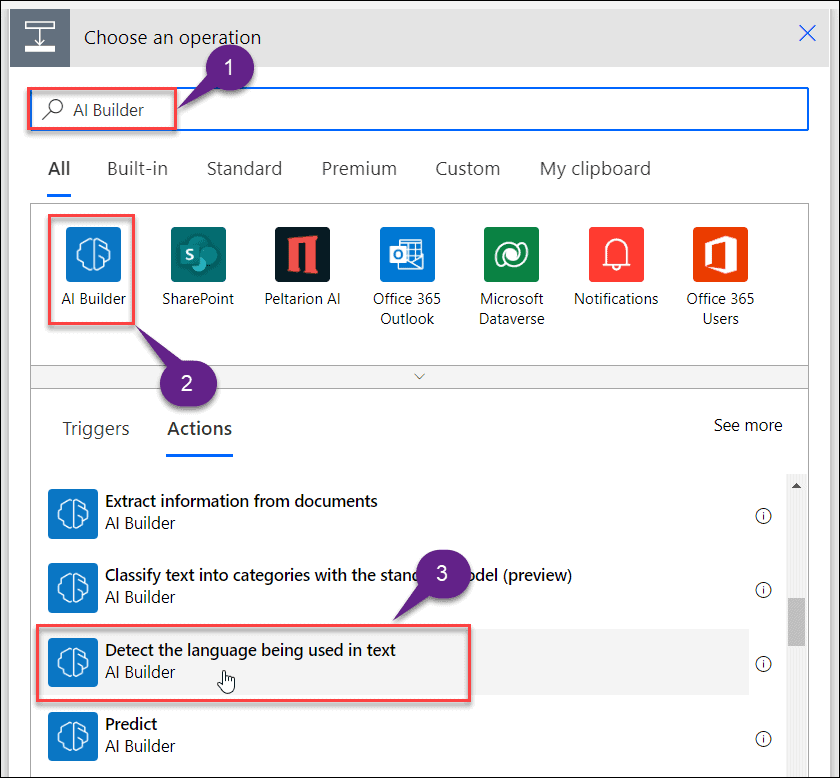
Task: Click the scrollbar up arrow
Action: pyautogui.click(x=796, y=485)
